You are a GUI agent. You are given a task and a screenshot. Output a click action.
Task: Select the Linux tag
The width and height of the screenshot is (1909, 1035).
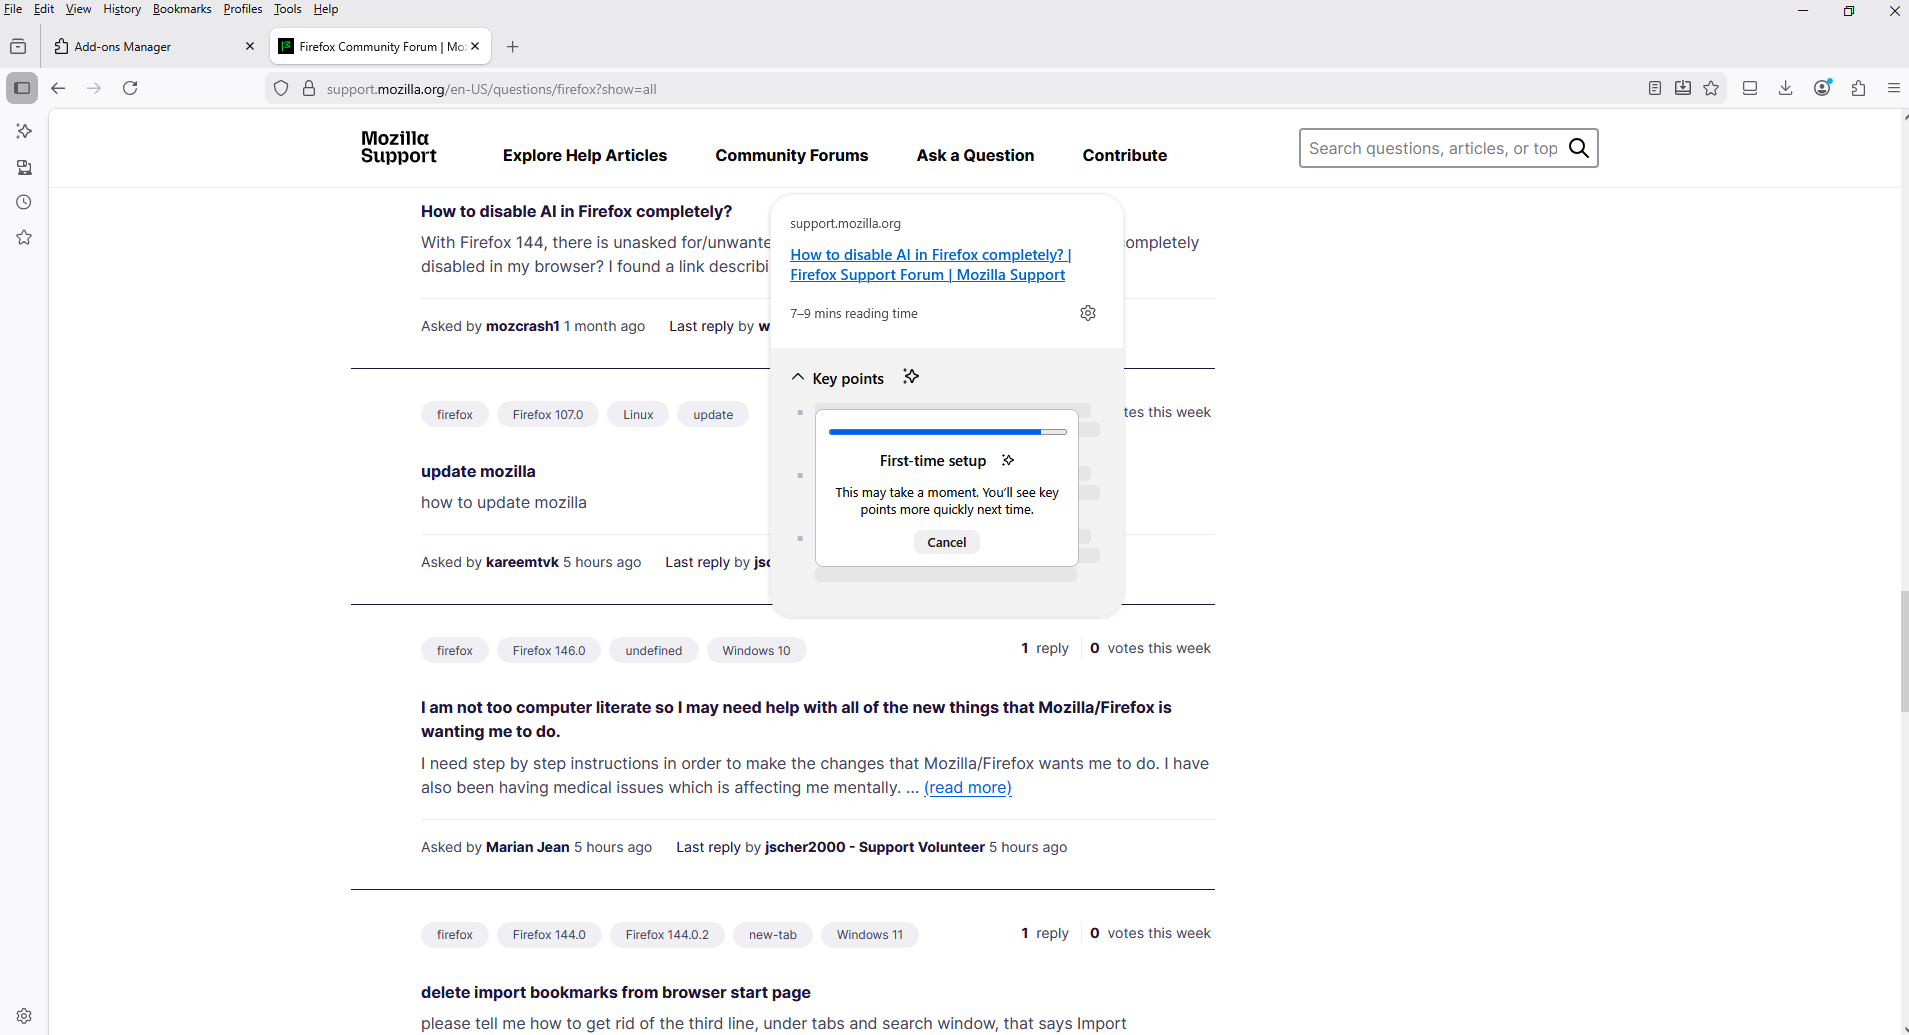click(638, 415)
